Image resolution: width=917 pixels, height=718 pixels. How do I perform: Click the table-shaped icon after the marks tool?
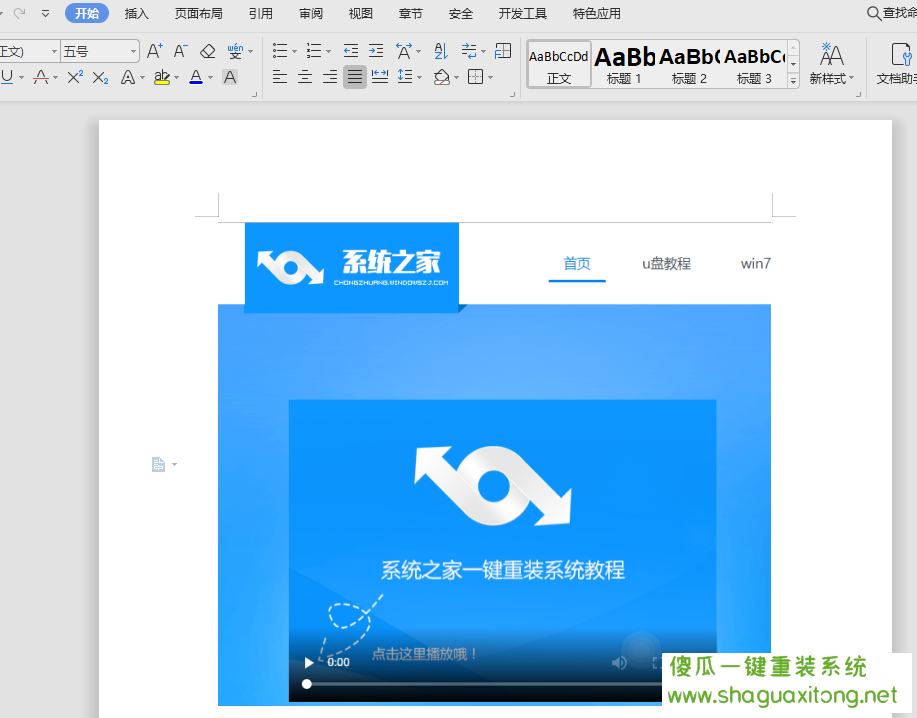pos(503,51)
